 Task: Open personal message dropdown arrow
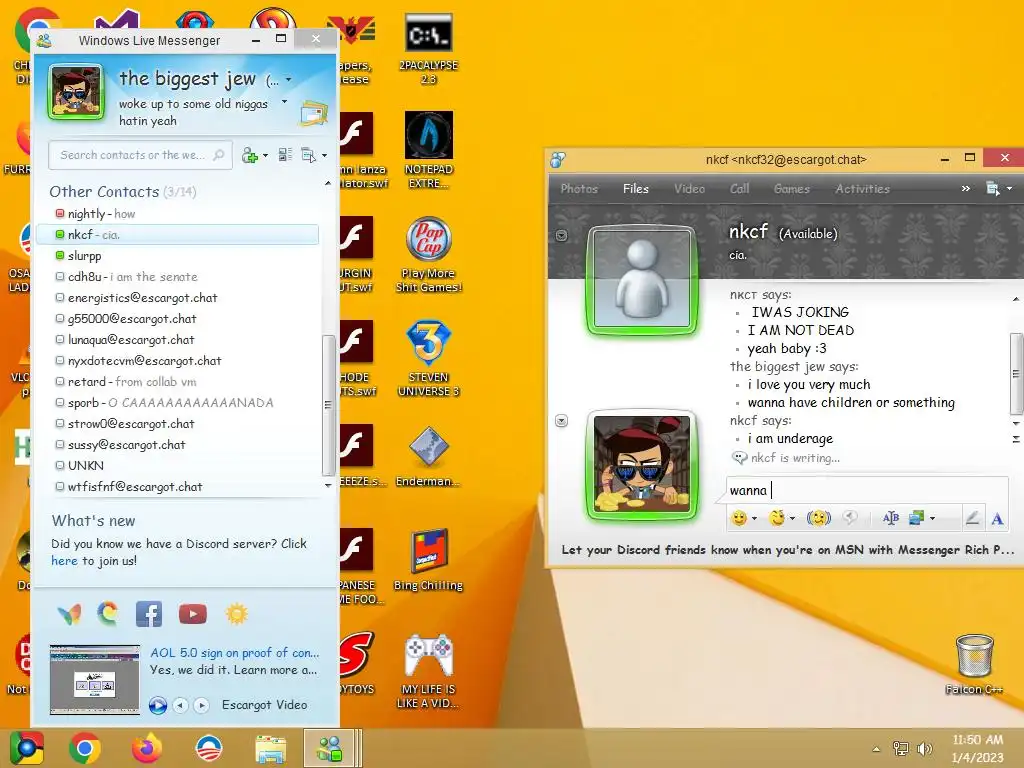[x=284, y=102]
